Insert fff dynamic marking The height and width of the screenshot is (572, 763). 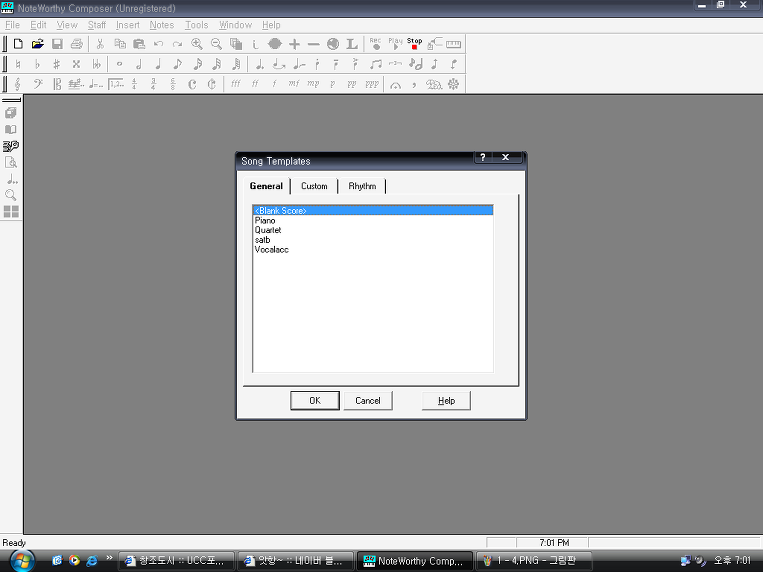coord(236,84)
